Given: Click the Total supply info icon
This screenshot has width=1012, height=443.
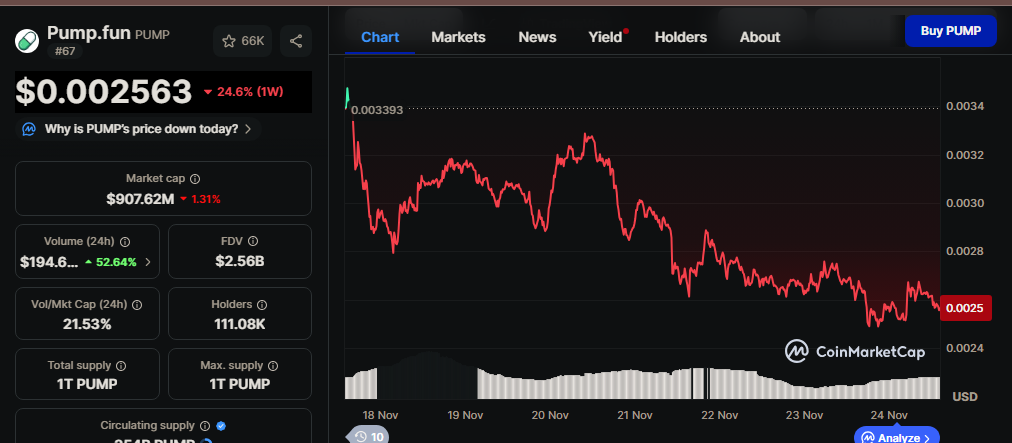Looking at the screenshot, I should click(121, 366).
